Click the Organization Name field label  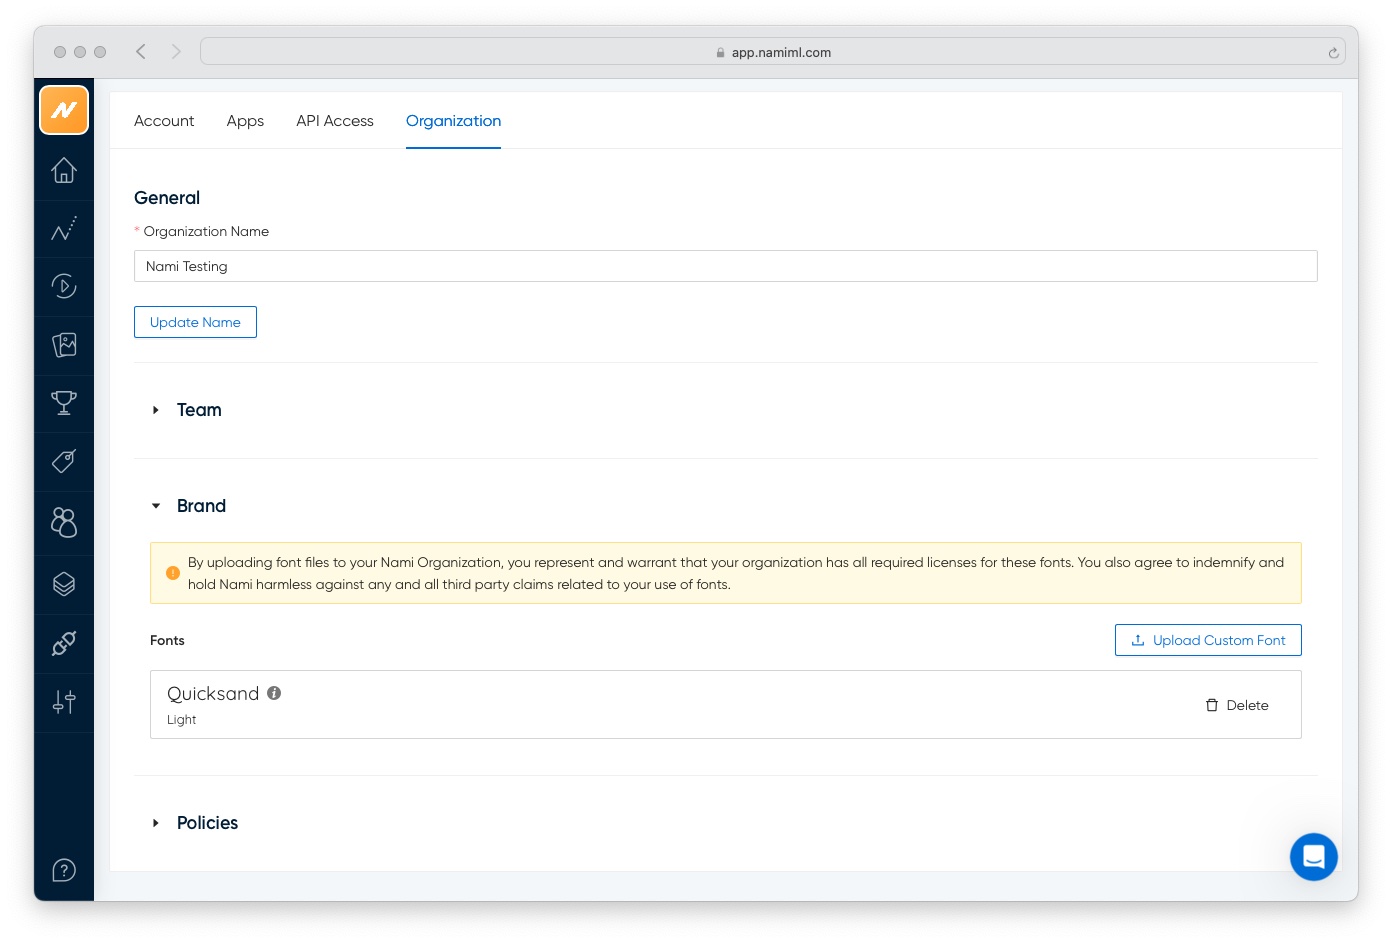[206, 231]
